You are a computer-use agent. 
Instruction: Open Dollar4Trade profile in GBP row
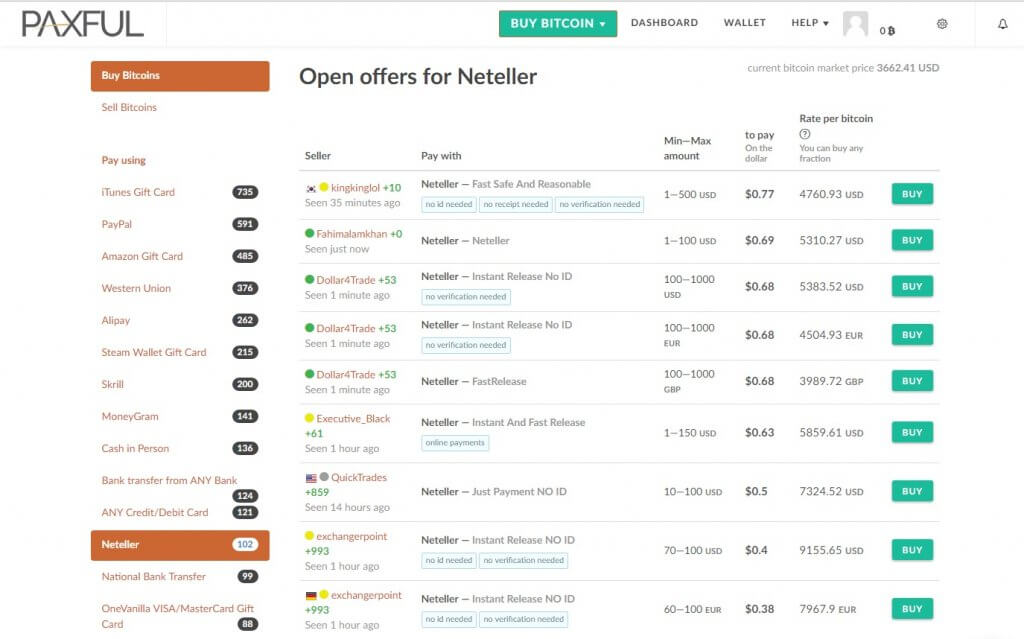tap(346, 375)
